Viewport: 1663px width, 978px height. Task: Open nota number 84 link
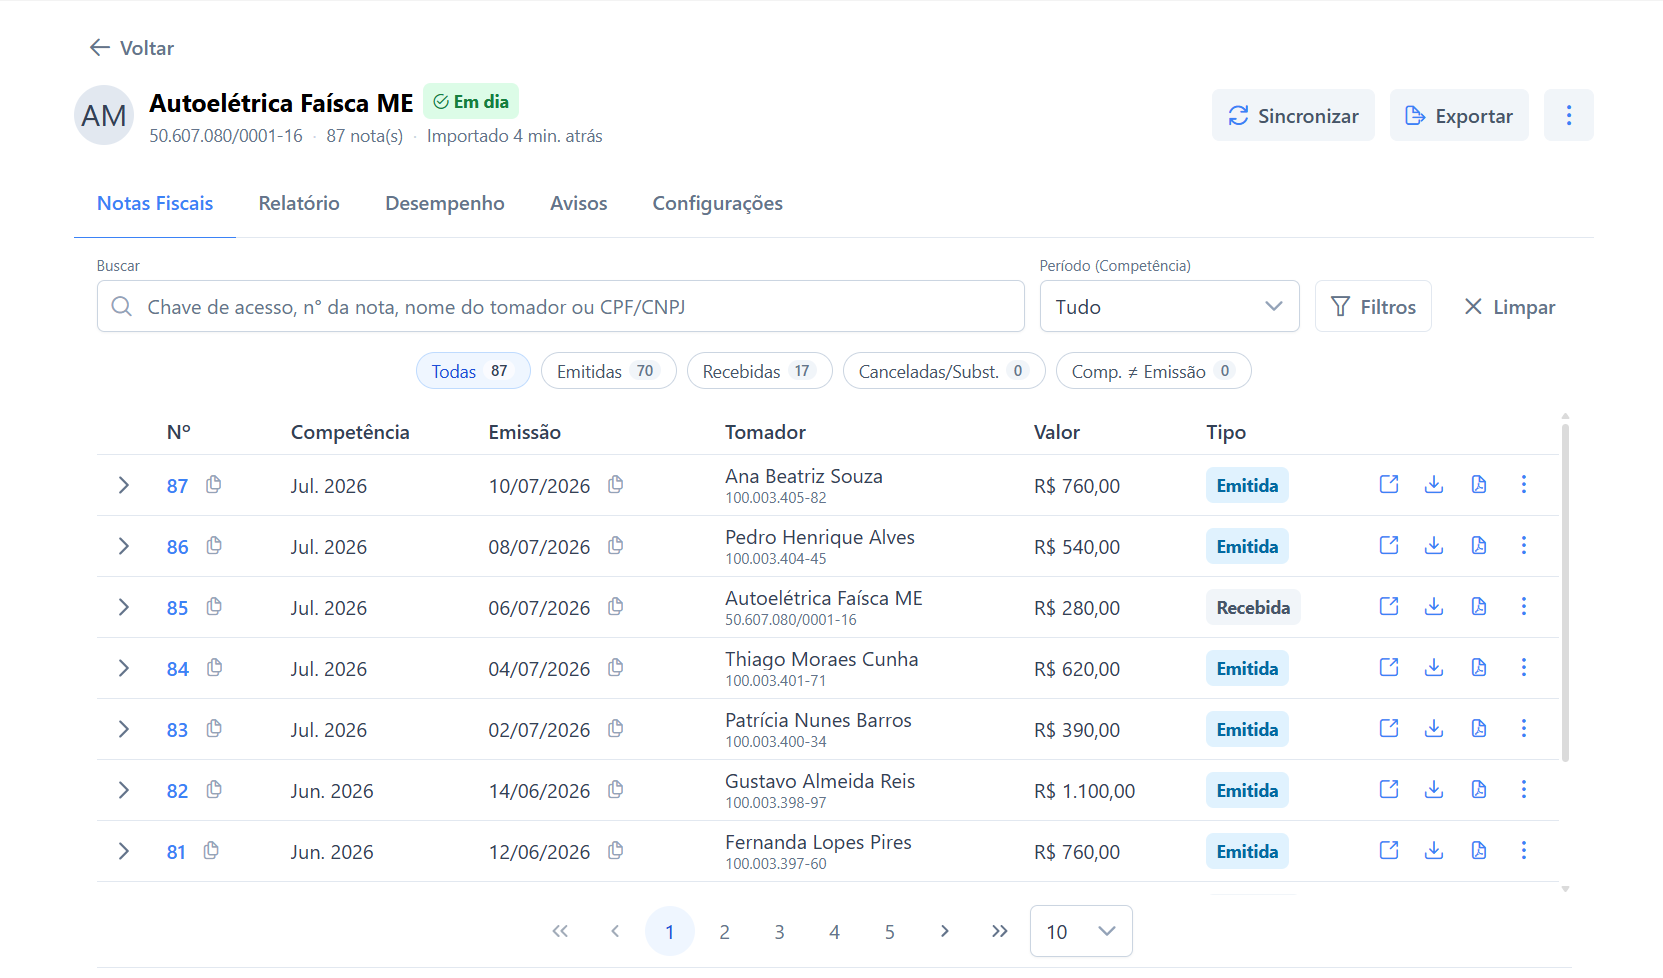(x=177, y=669)
